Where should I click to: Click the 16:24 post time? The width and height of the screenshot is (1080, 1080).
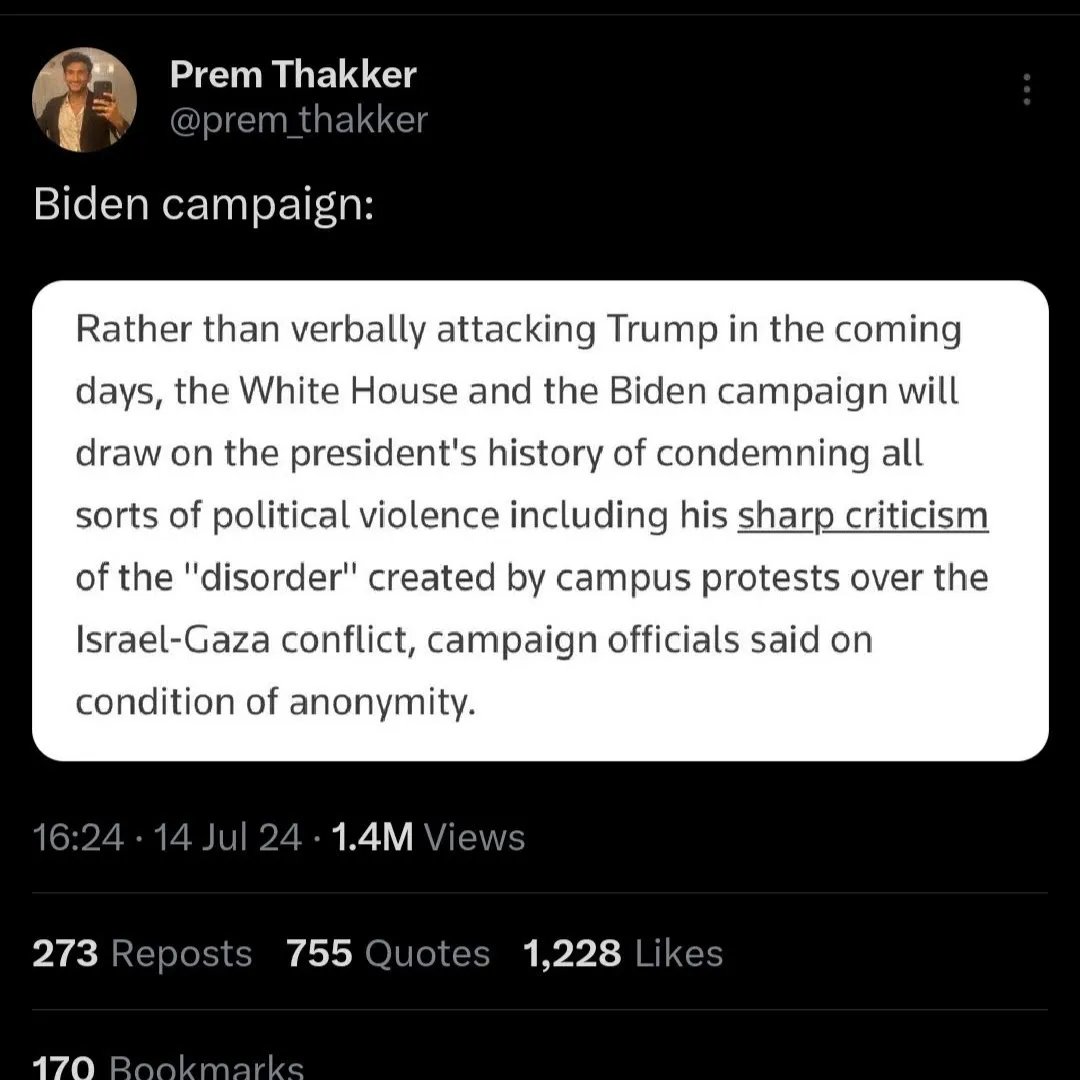pyautogui.click(x=78, y=837)
